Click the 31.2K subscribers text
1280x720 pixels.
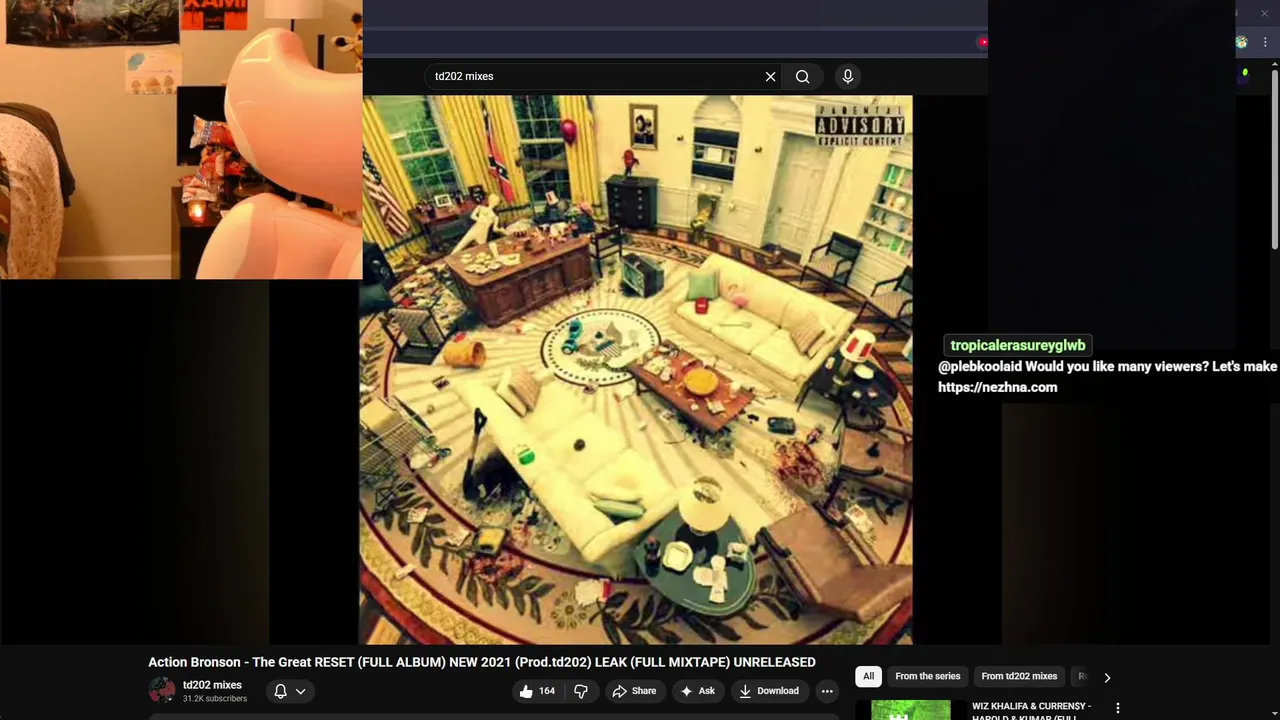tap(215, 699)
